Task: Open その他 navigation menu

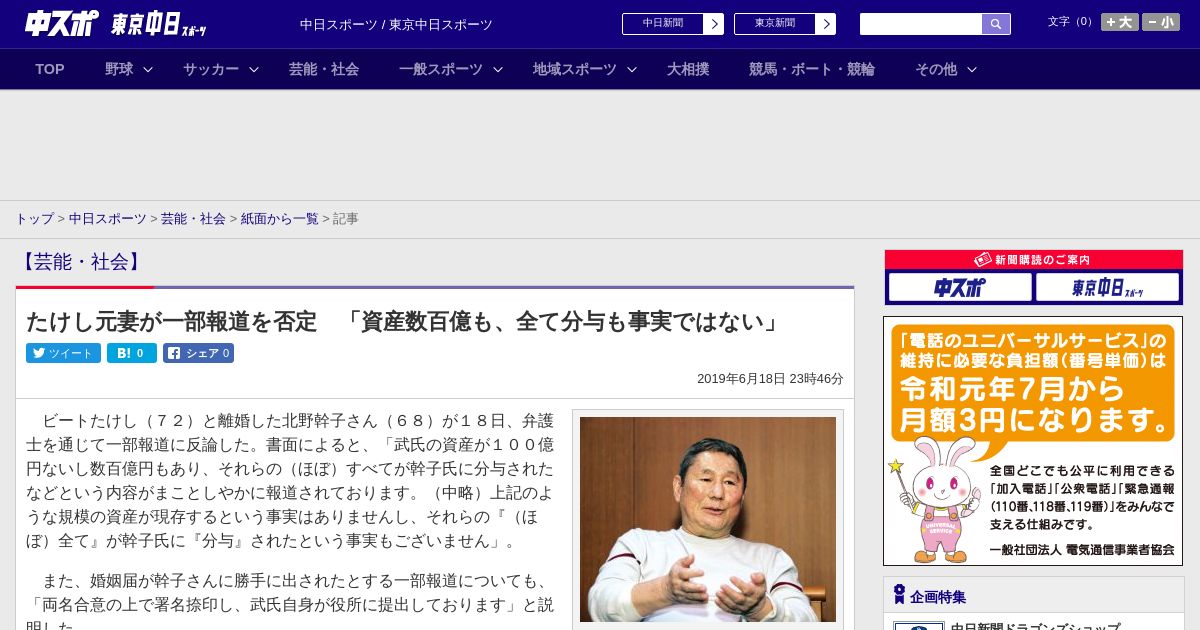Action: click(x=936, y=69)
